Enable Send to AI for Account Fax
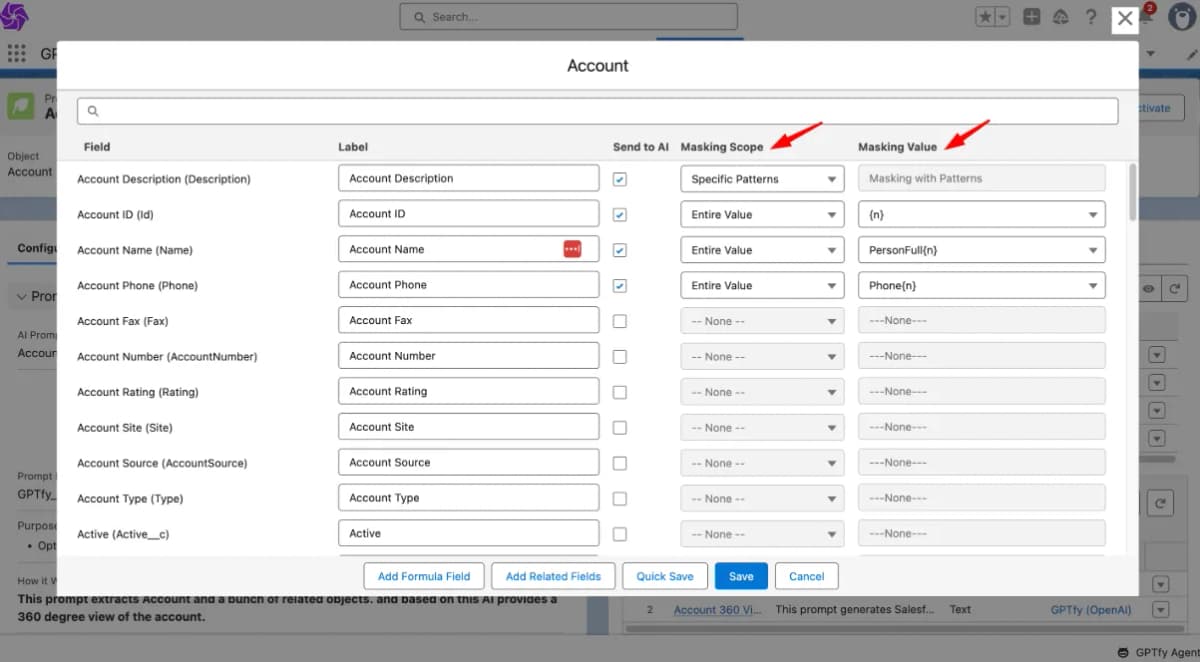The height and width of the screenshot is (662, 1200). [x=620, y=321]
